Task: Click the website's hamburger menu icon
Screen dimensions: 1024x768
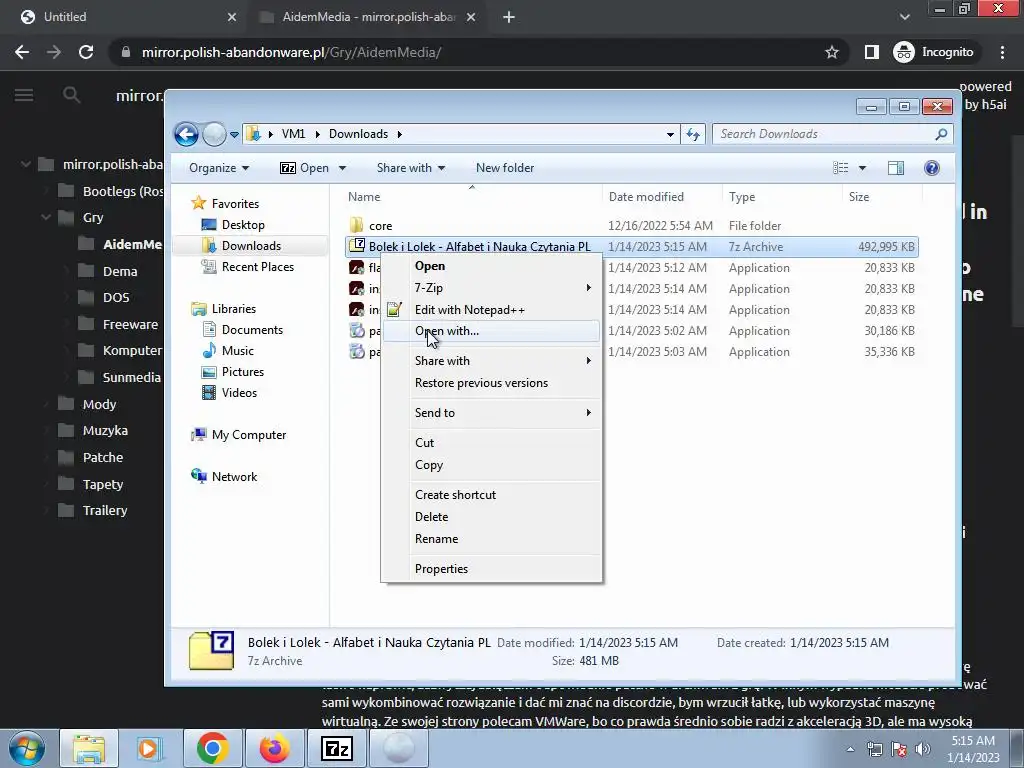Action: 24,95
